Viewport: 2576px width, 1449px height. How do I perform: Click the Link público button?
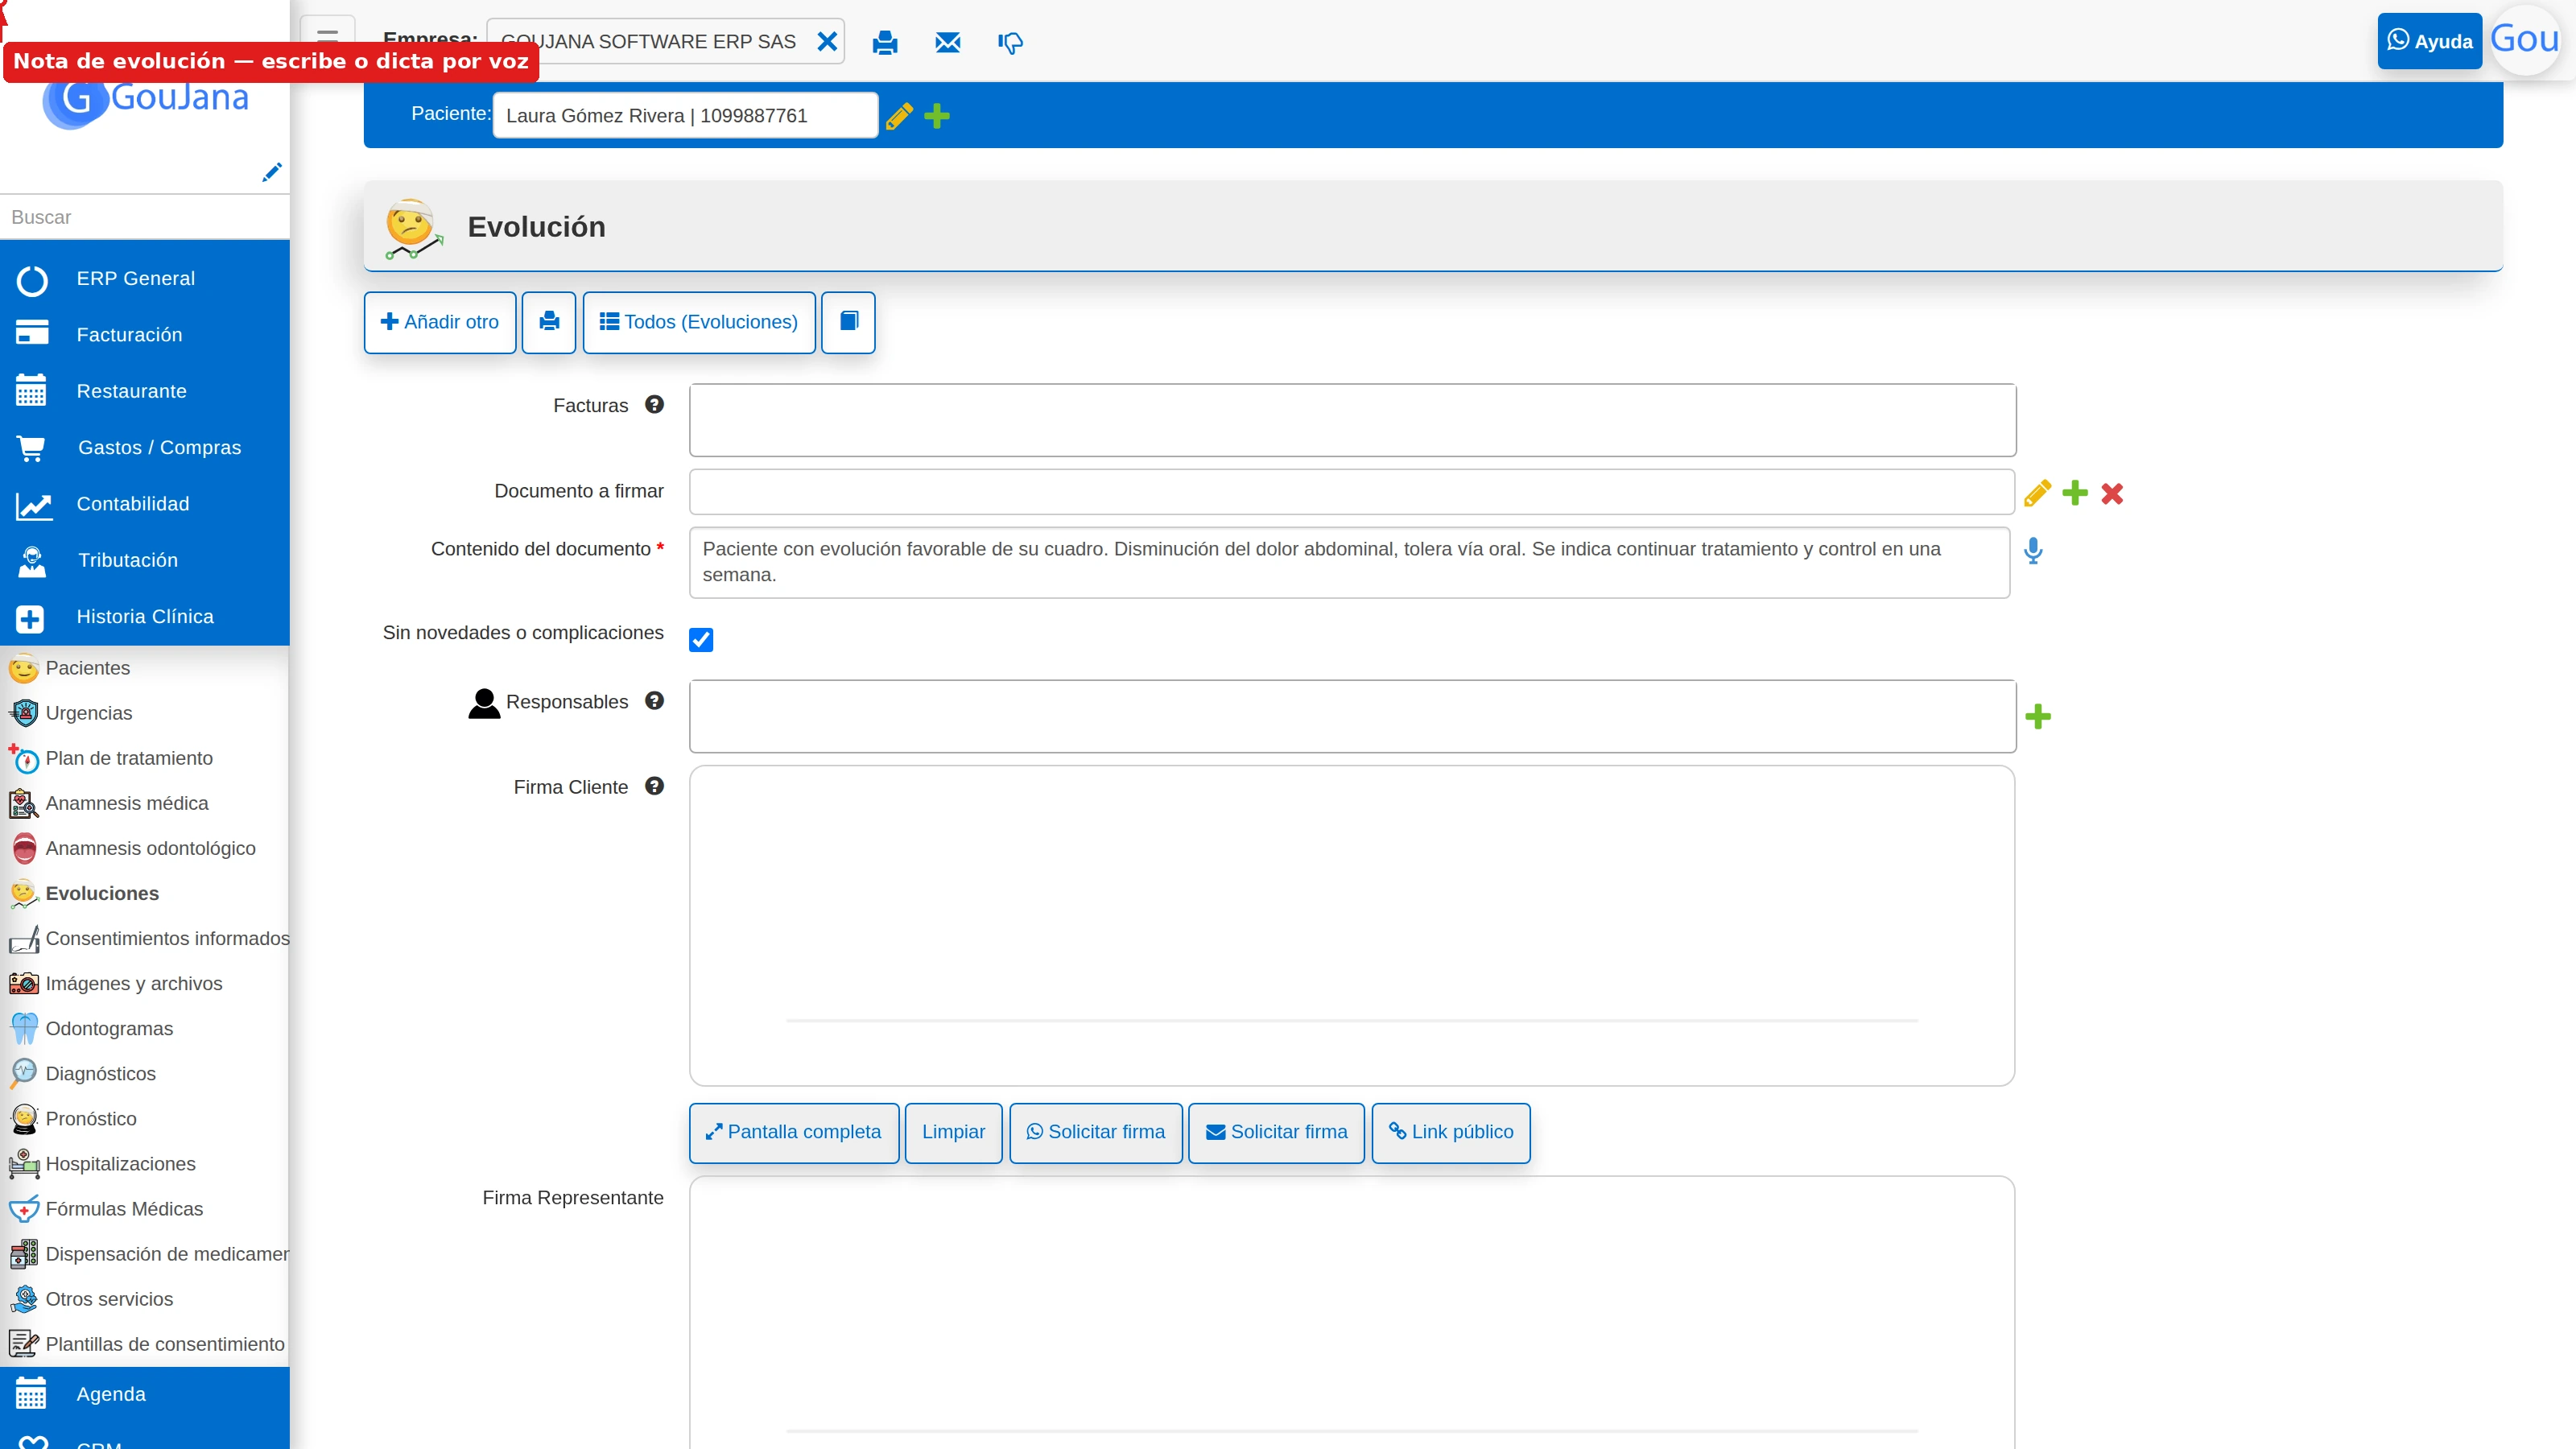(1451, 1132)
